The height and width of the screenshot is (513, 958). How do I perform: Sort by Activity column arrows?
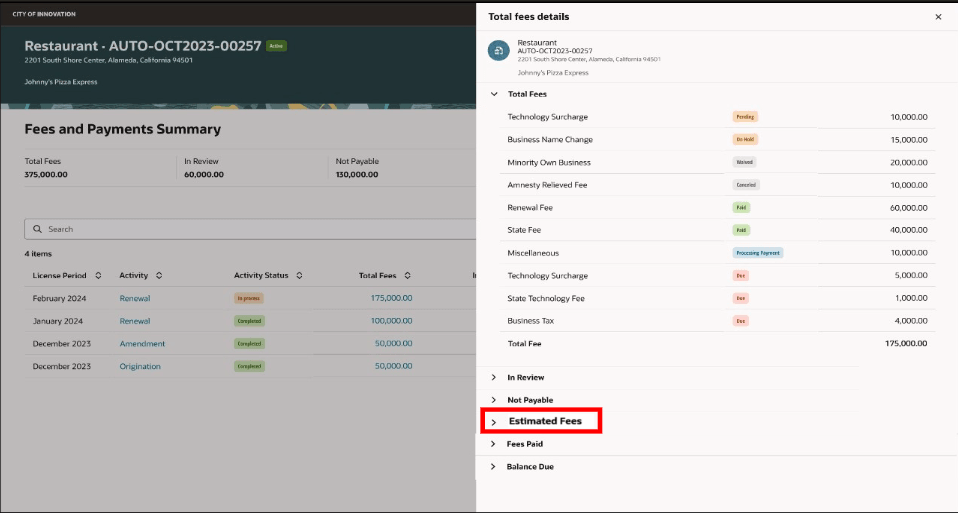159,275
